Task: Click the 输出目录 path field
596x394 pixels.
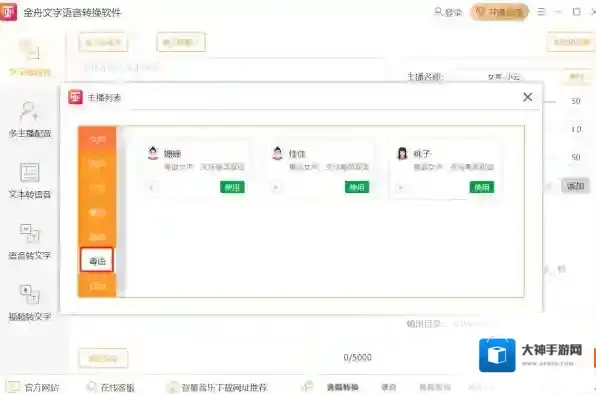Action: pos(476,324)
